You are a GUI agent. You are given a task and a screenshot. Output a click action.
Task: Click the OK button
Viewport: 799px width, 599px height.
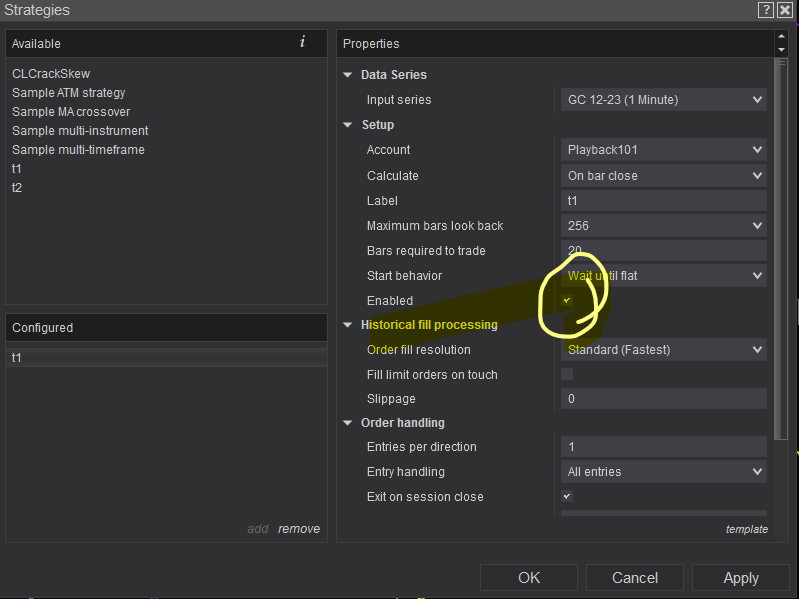[529, 578]
